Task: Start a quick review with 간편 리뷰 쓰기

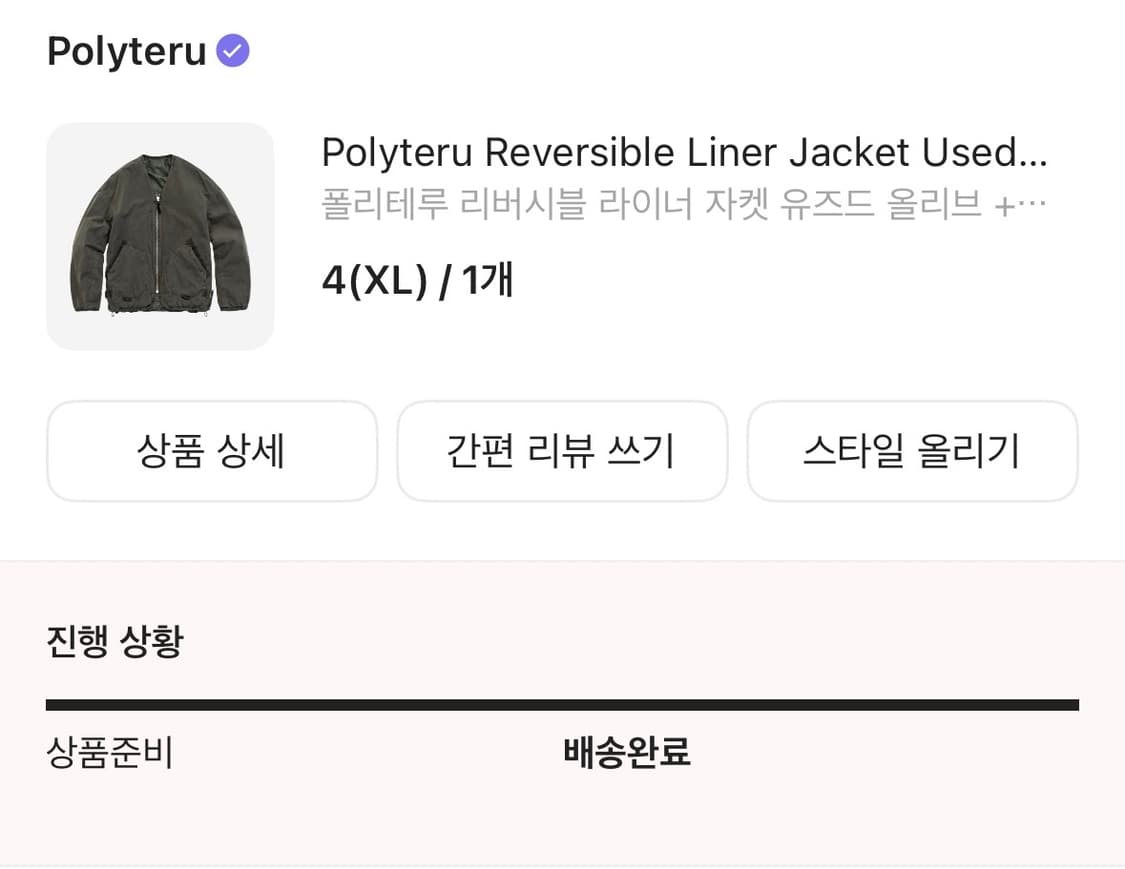Action: [562, 451]
